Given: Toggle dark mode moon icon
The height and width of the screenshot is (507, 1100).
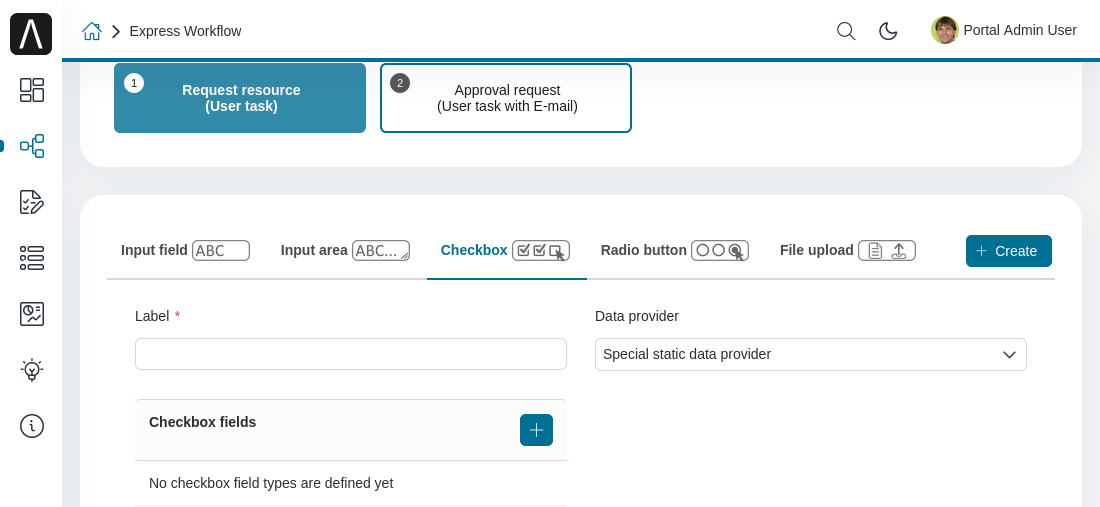Looking at the screenshot, I should pos(888,31).
